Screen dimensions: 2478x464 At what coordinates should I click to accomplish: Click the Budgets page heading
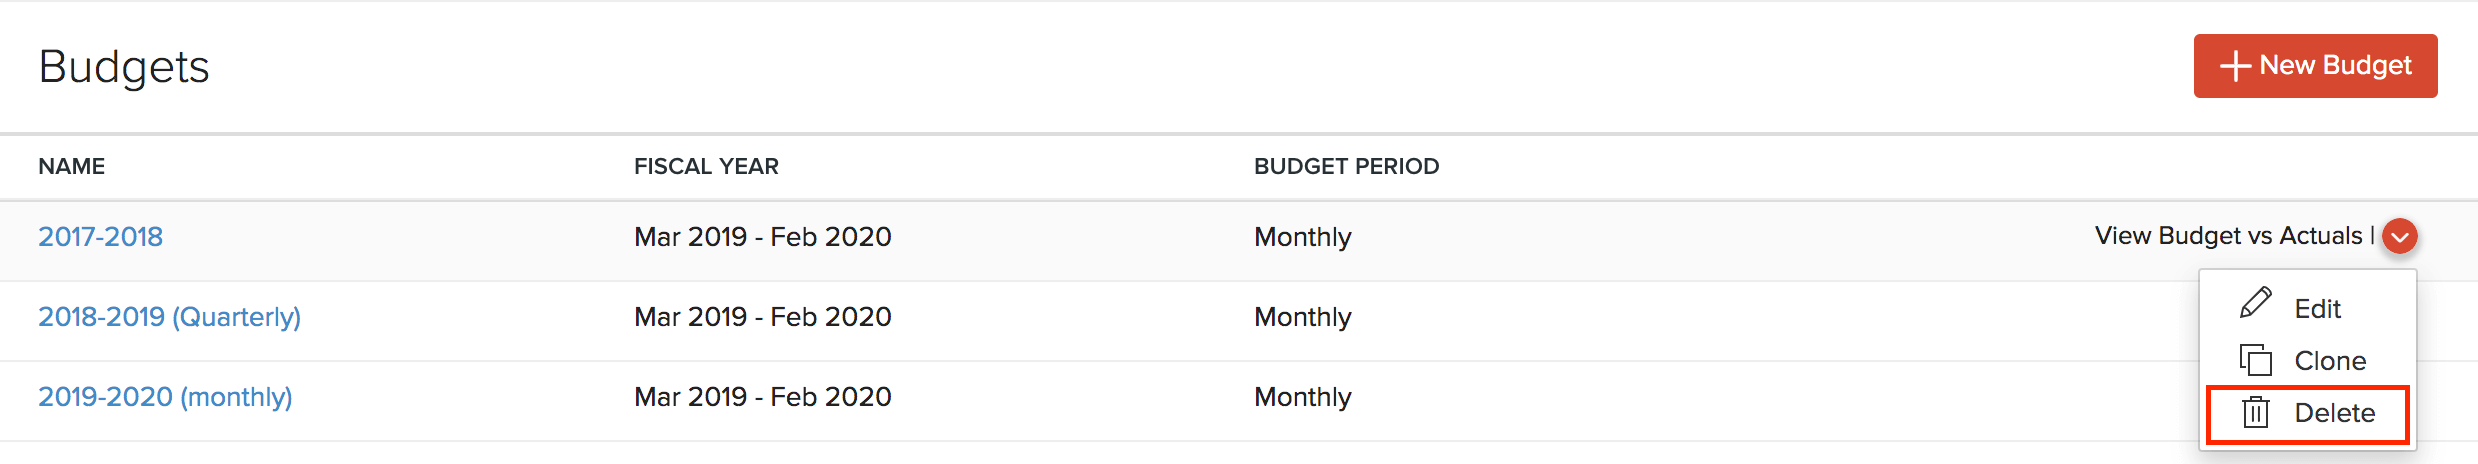click(x=124, y=67)
